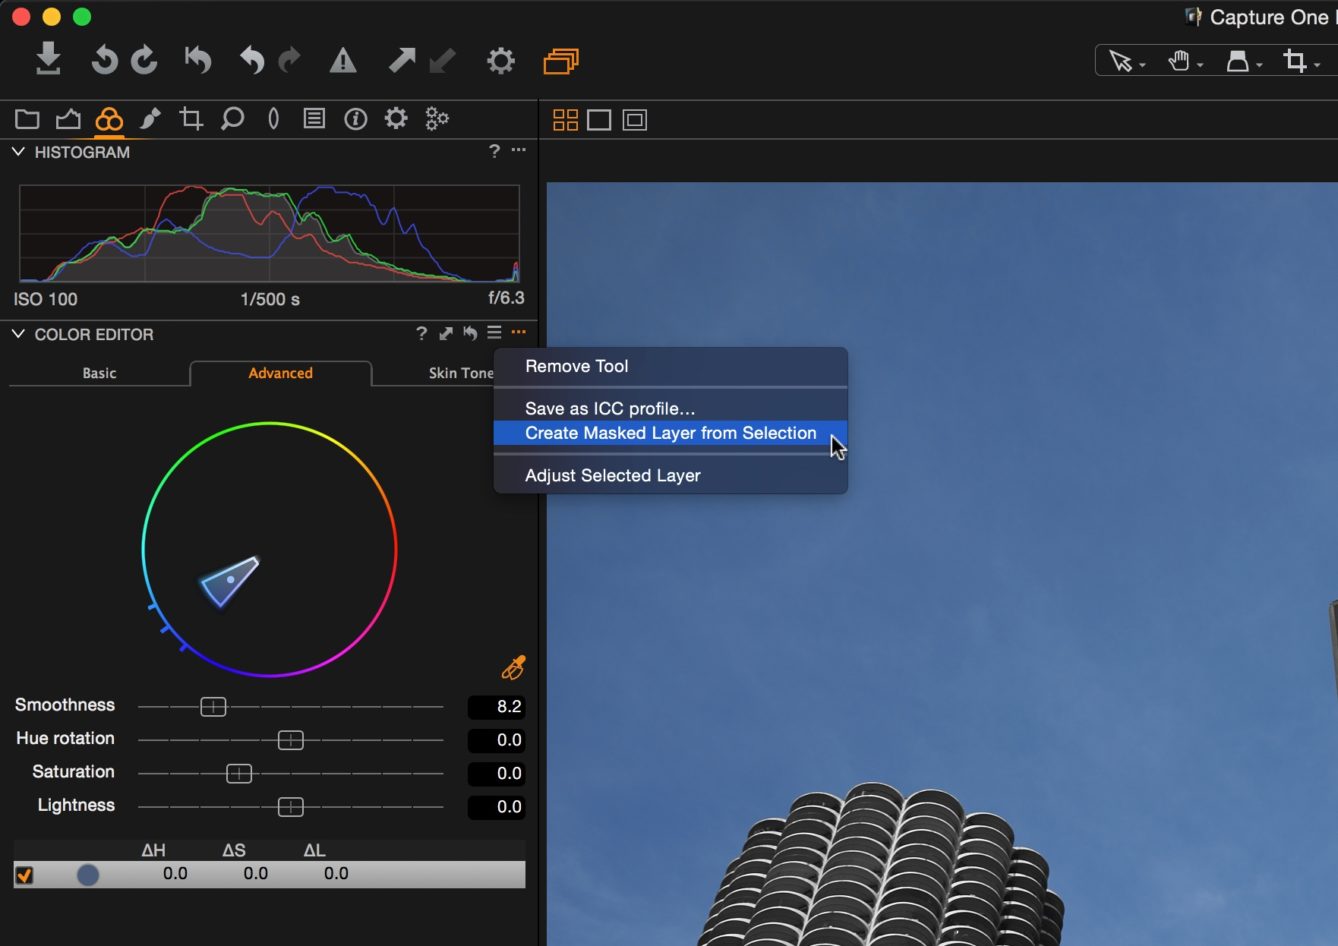Select the Exposure brush tool tab
The image size is (1338, 946).
tap(149, 119)
